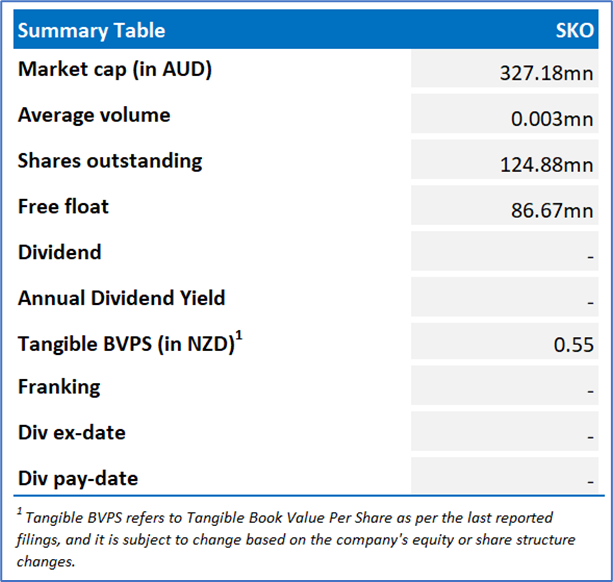Click the SKO ticker column header
Viewport: 613px width, 582px height.
coord(575,30)
